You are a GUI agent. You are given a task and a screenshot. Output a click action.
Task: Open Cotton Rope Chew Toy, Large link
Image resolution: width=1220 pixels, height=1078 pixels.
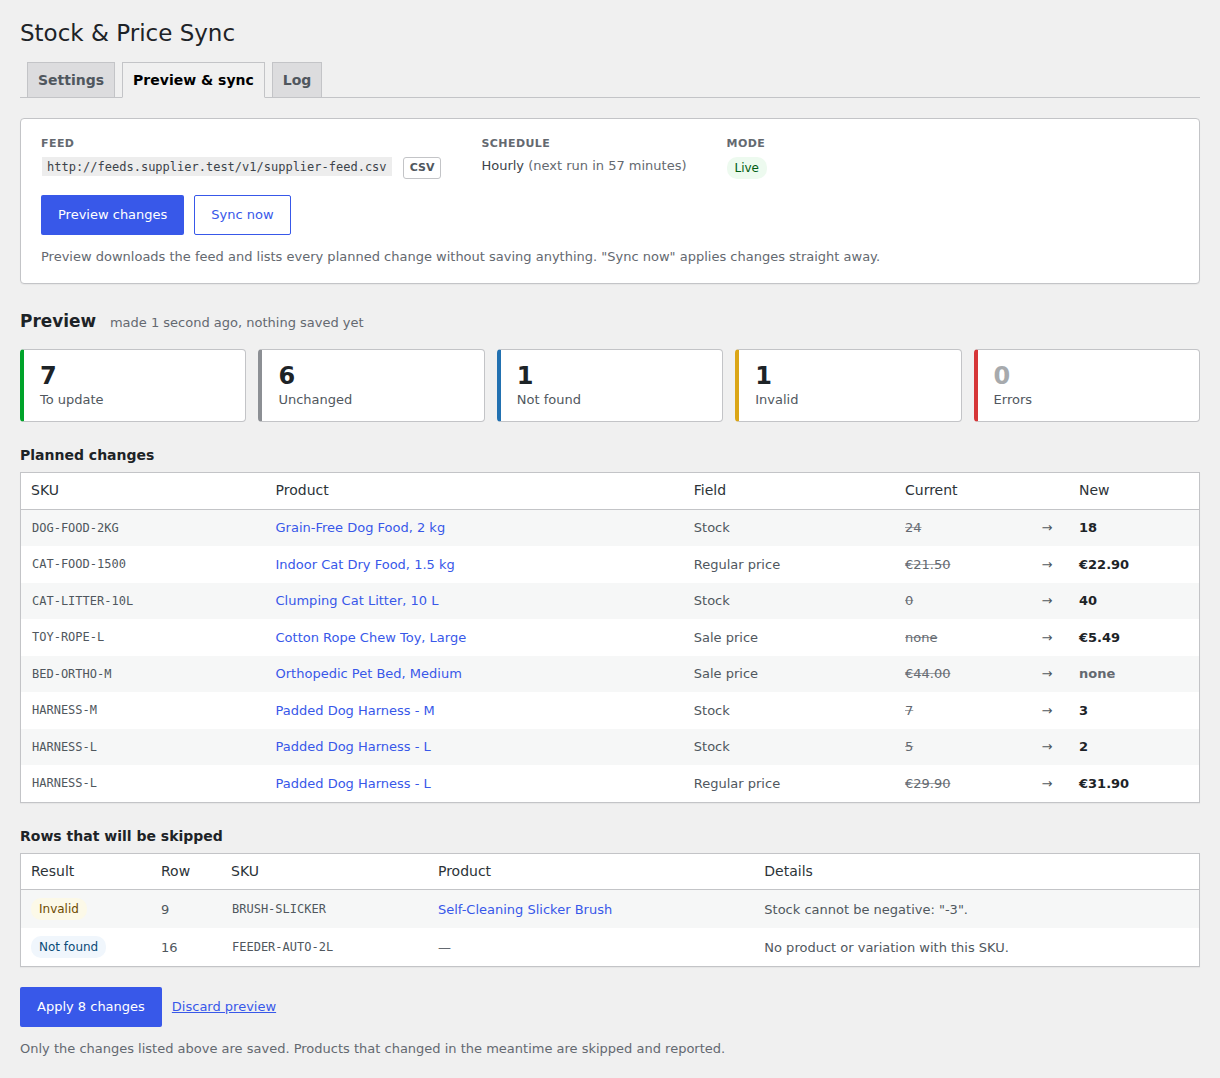tap(371, 637)
